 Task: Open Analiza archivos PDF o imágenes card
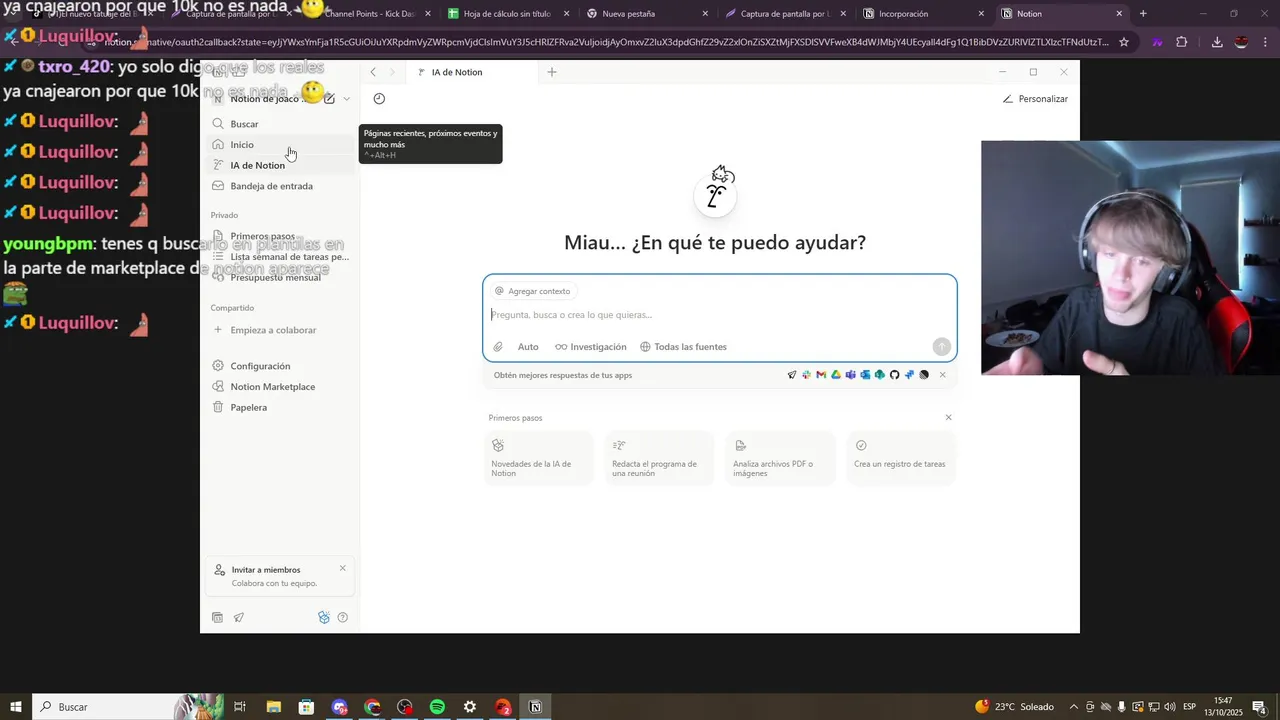pos(780,458)
